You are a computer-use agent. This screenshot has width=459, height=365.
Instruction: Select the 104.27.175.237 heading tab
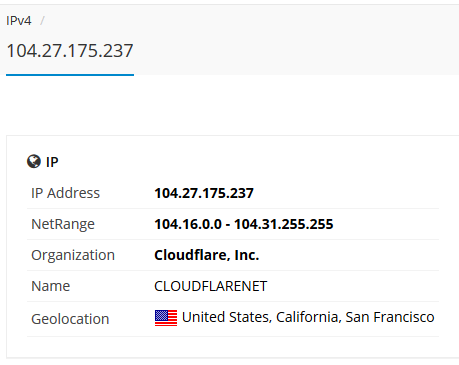pos(70,51)
